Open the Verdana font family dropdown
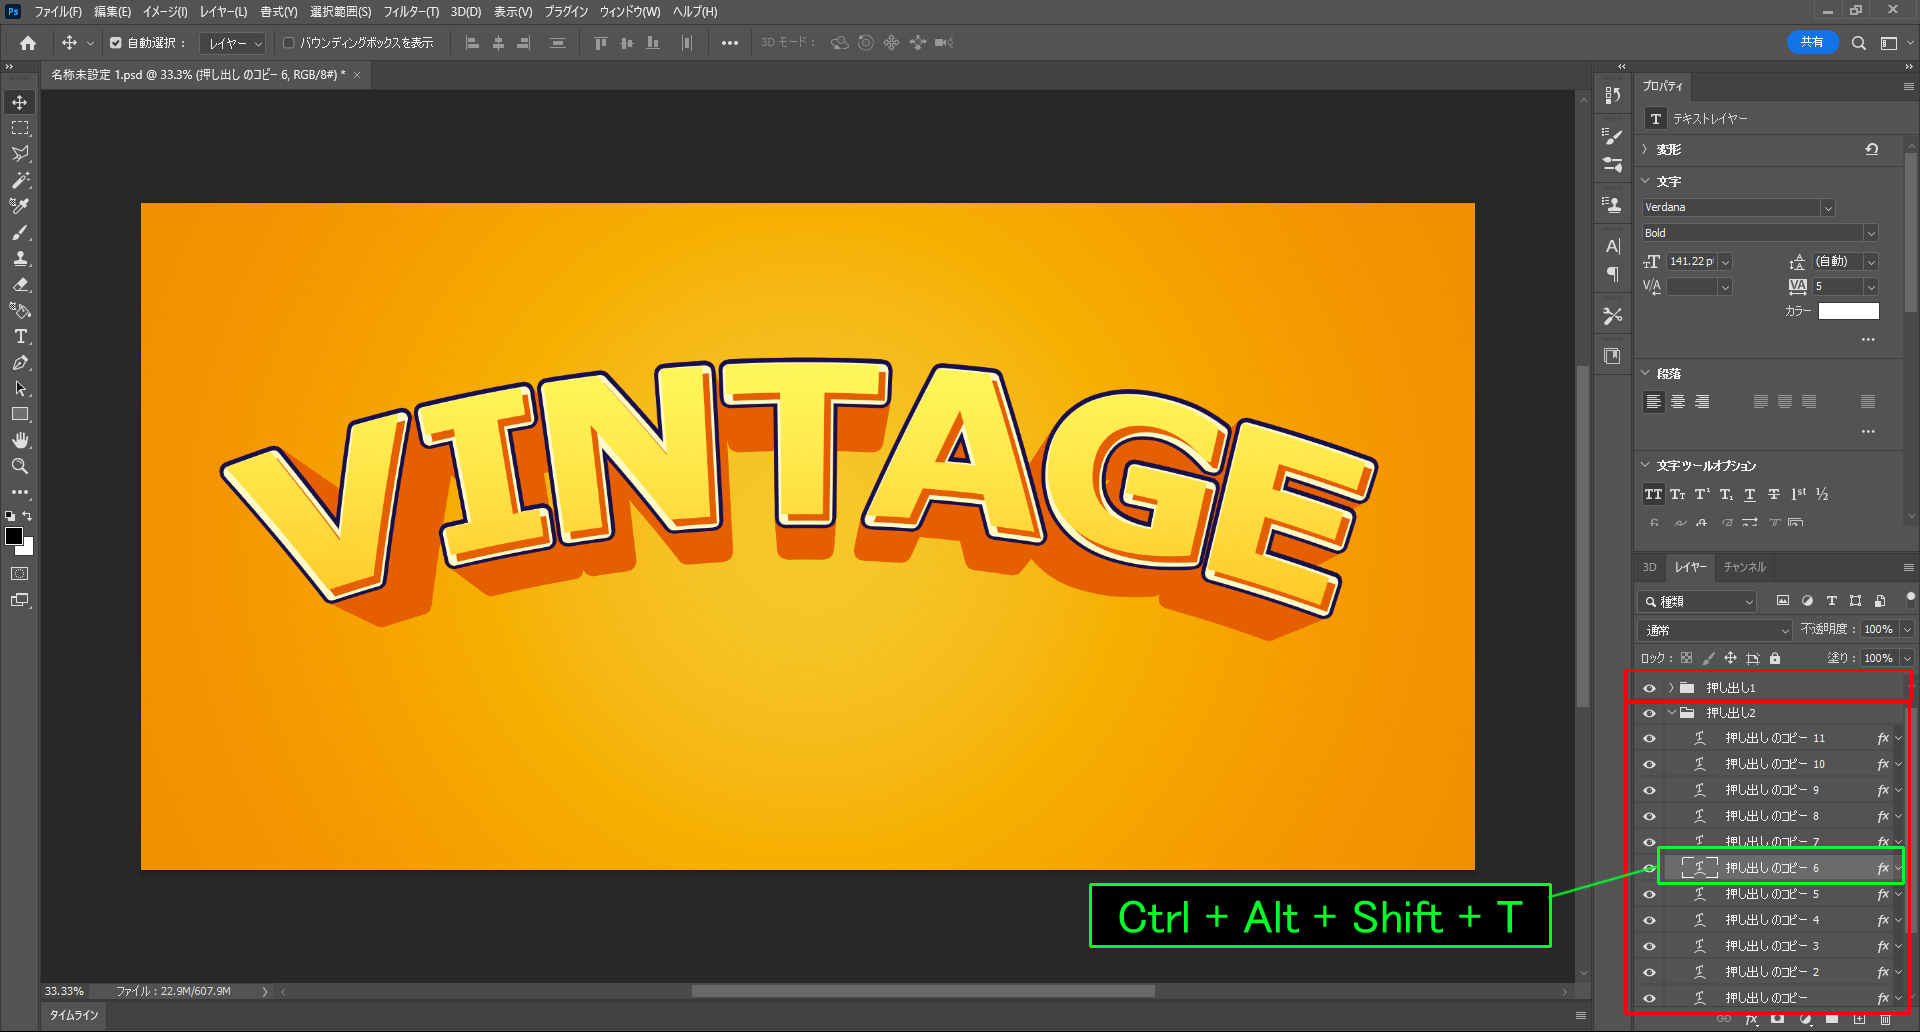The height and width of the screenshot is (1032, 1920). click(x=1827, y=208)
